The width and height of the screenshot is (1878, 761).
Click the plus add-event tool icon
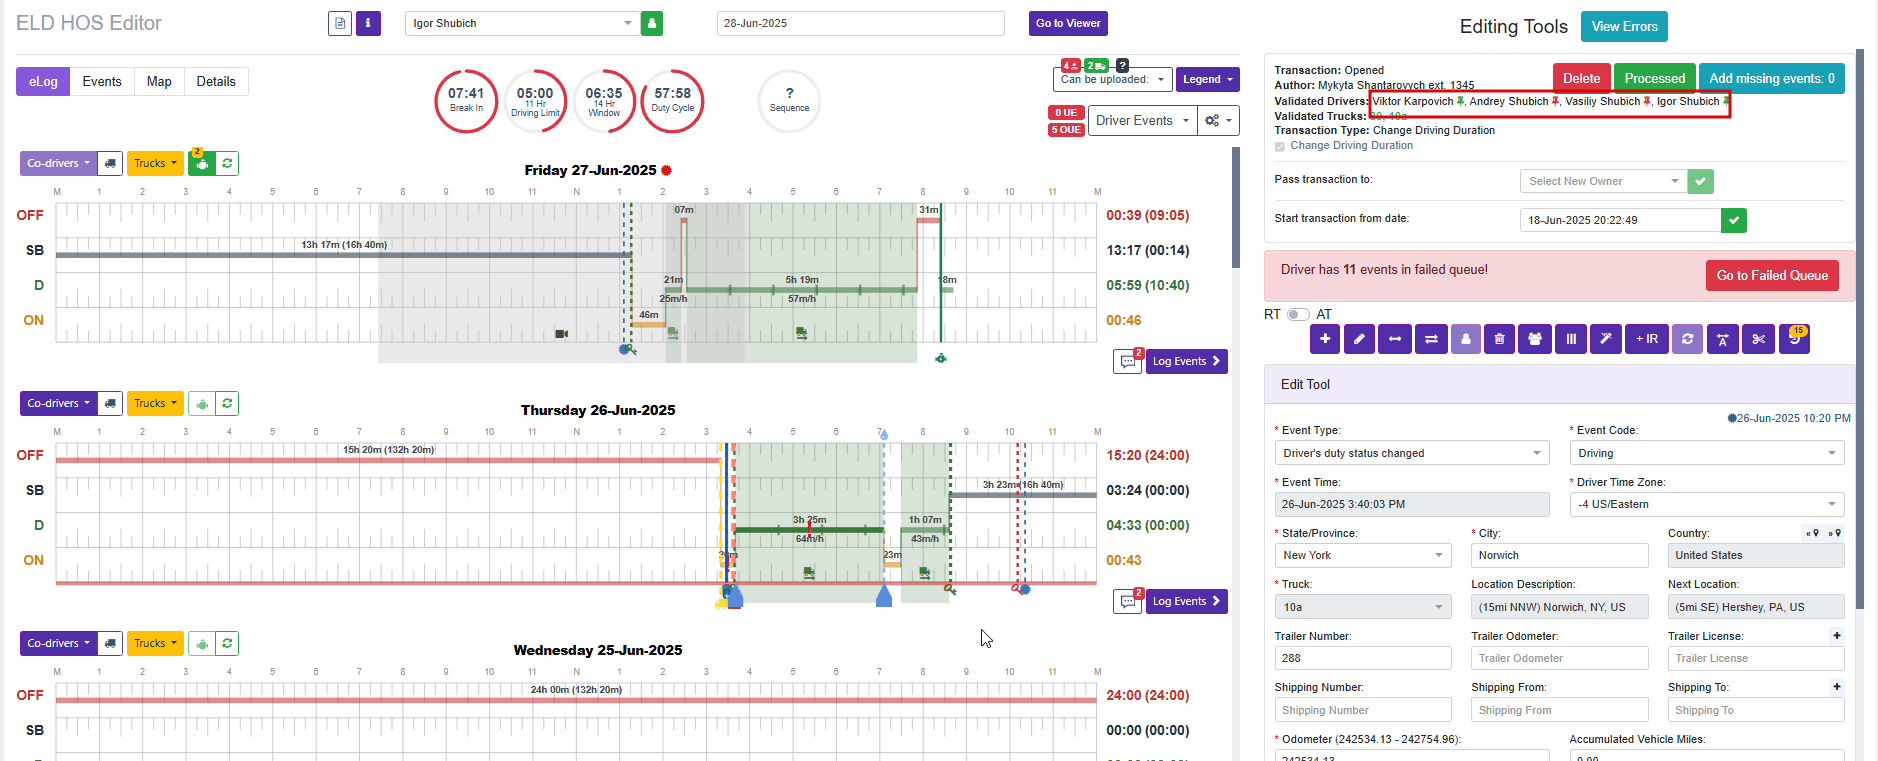tap(1325, 339)
